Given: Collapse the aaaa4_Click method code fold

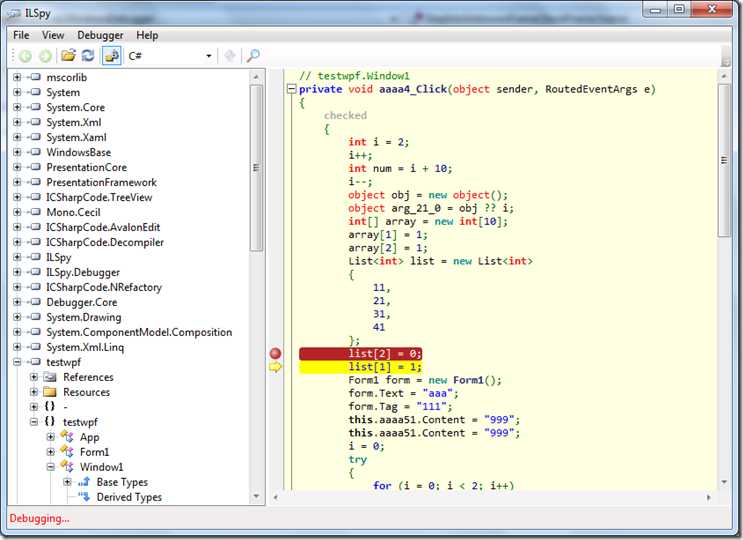Looking at the screenshot, I should point(291,89).
